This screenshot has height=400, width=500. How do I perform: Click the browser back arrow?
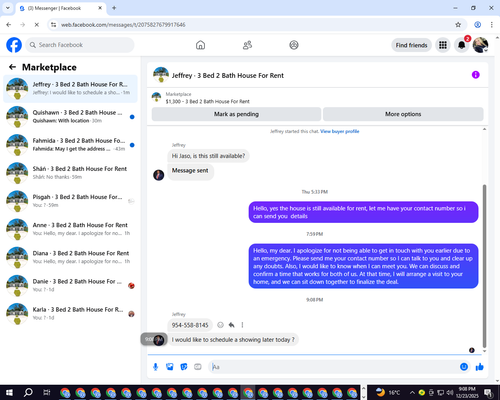(x=9, y=25)
